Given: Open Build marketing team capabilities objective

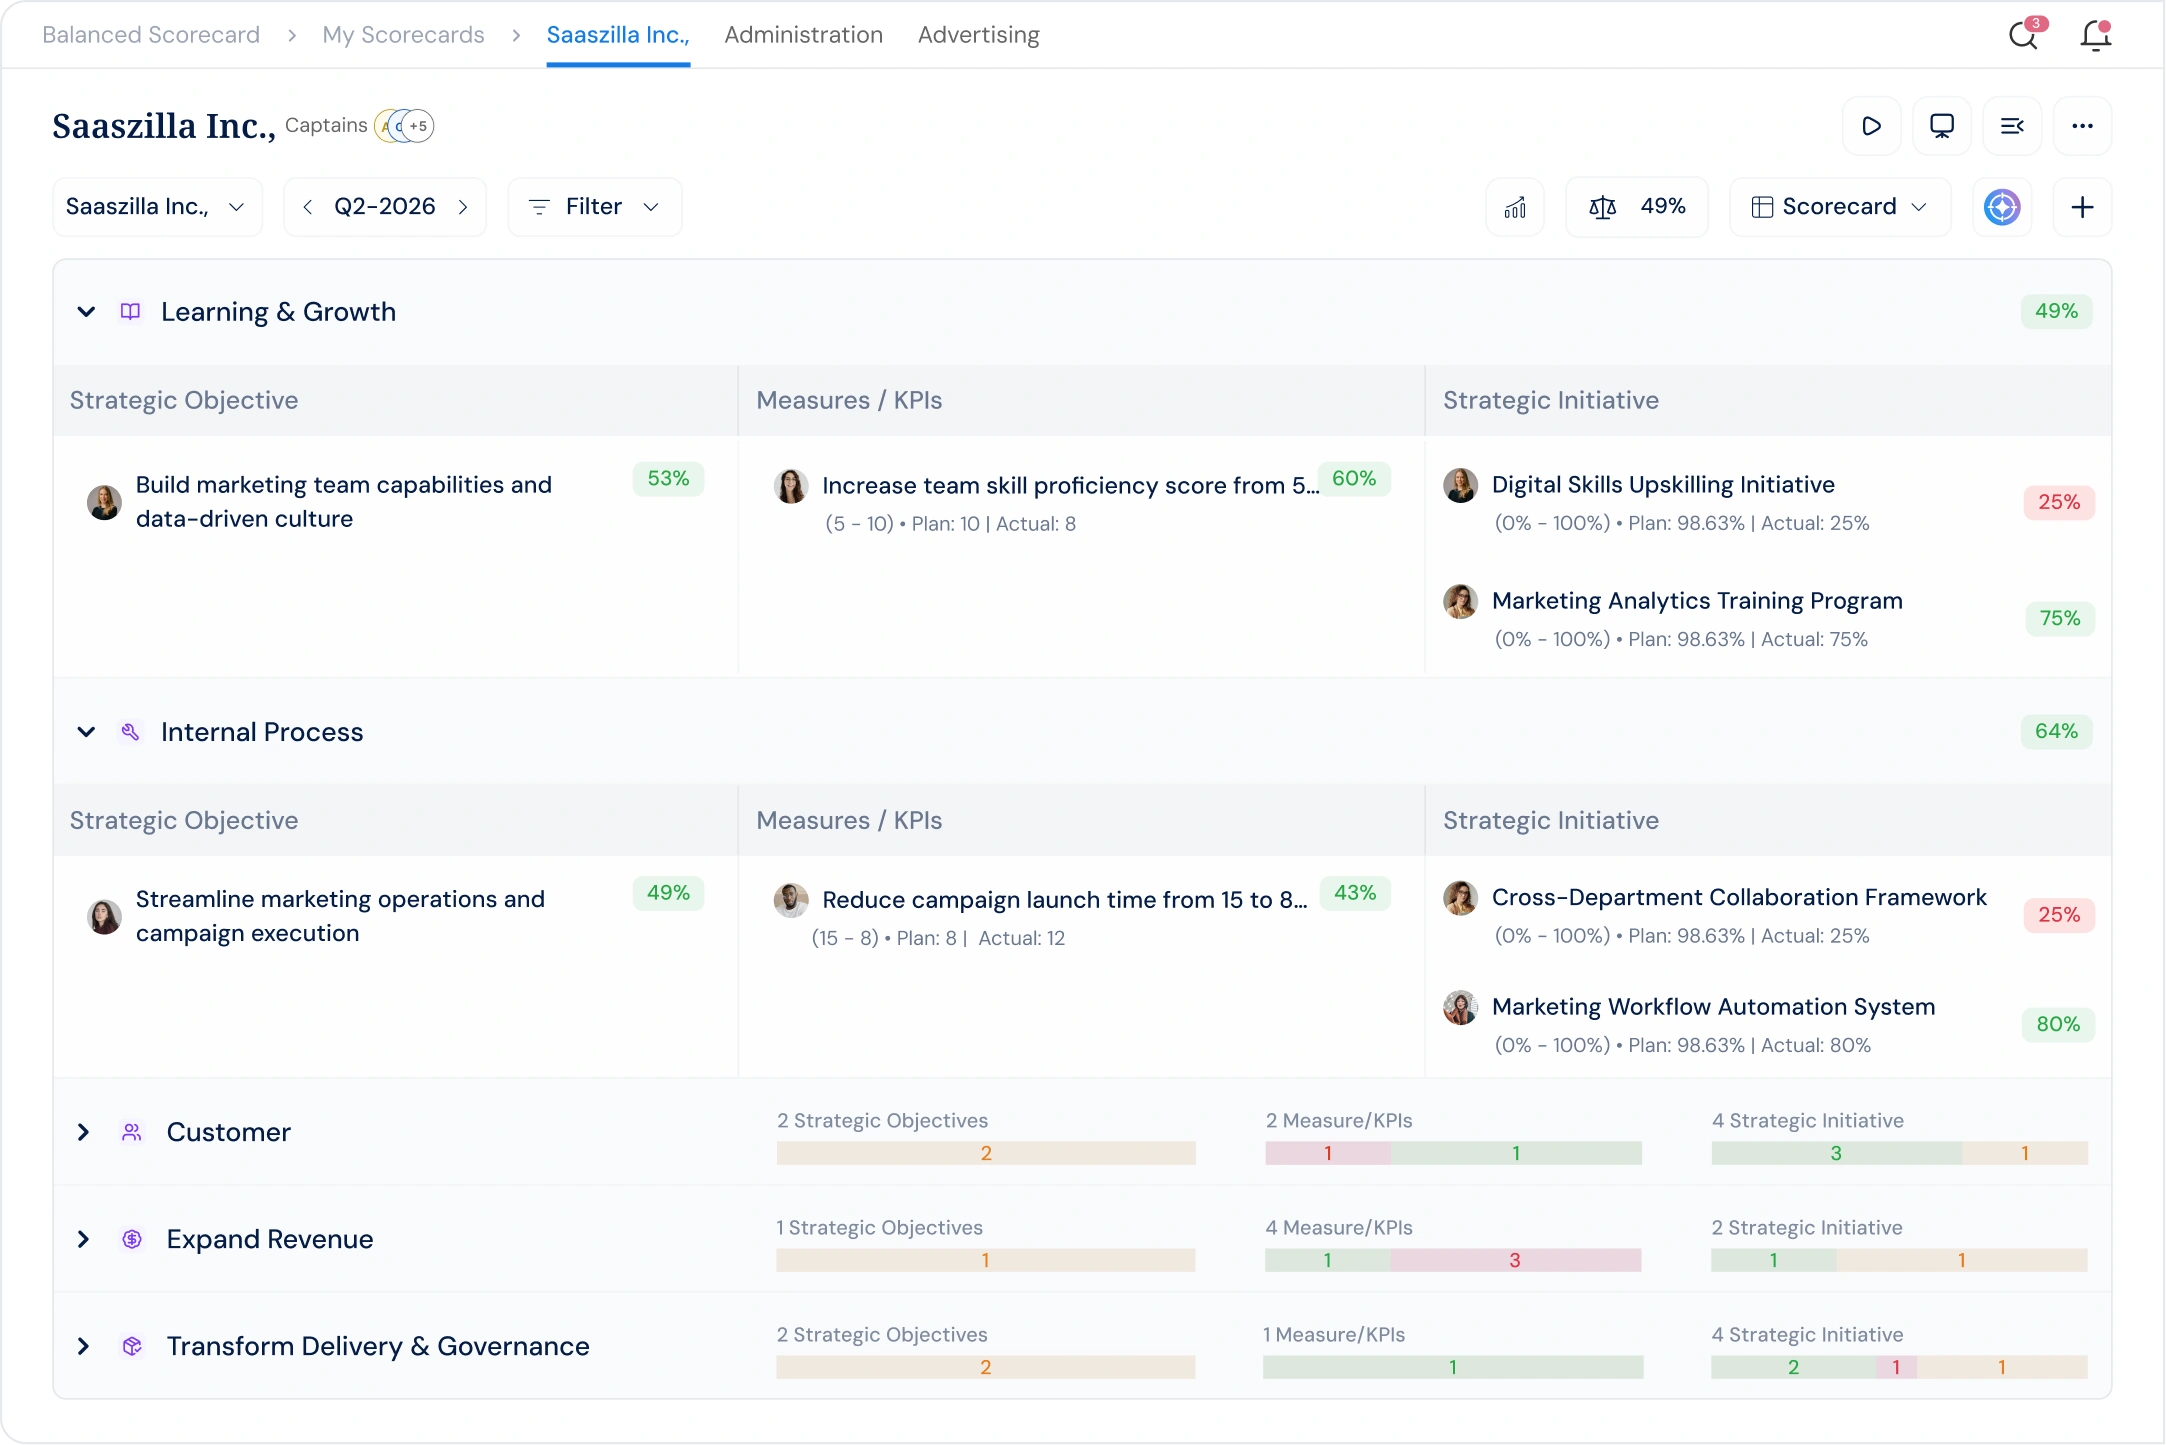Looking at the screenshot, I should [344, 502].
